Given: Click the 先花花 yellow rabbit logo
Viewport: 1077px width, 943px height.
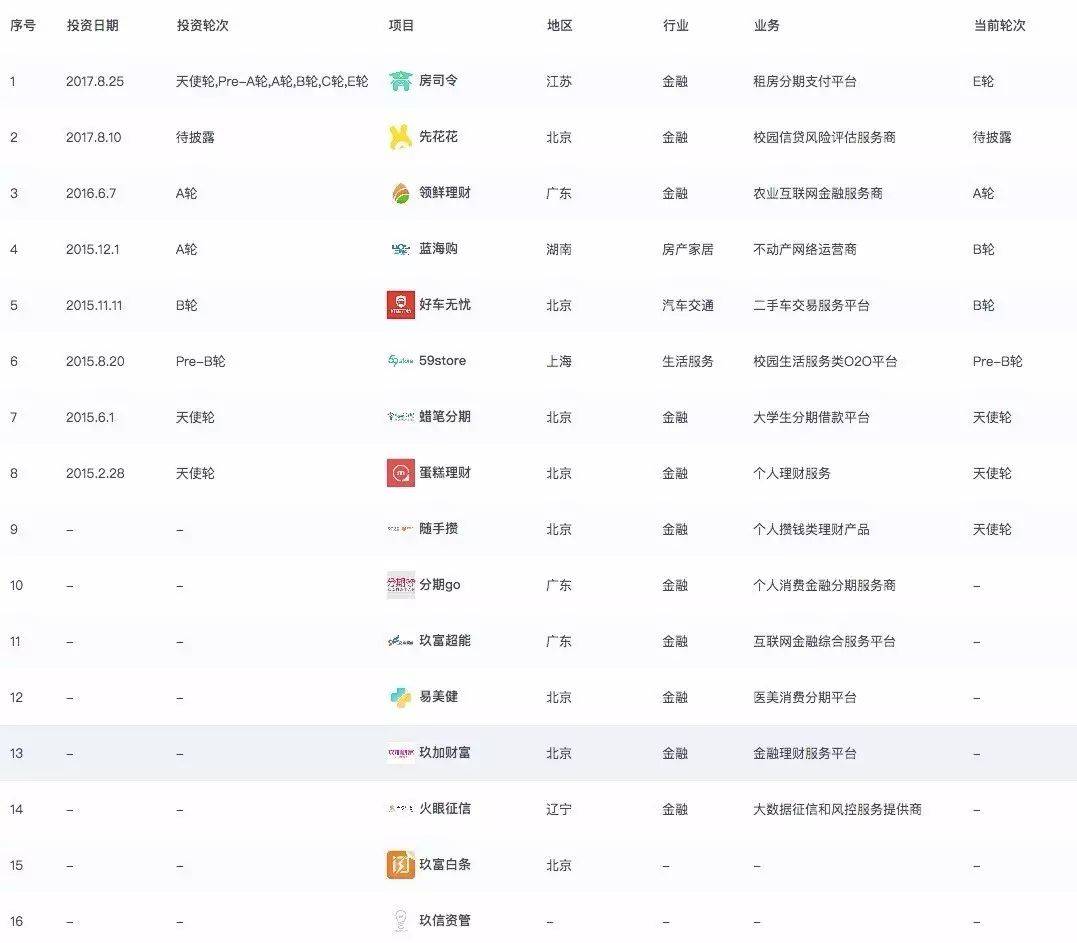Looking at the screenshot, I should pyautogui.click(x=400, y=137).
